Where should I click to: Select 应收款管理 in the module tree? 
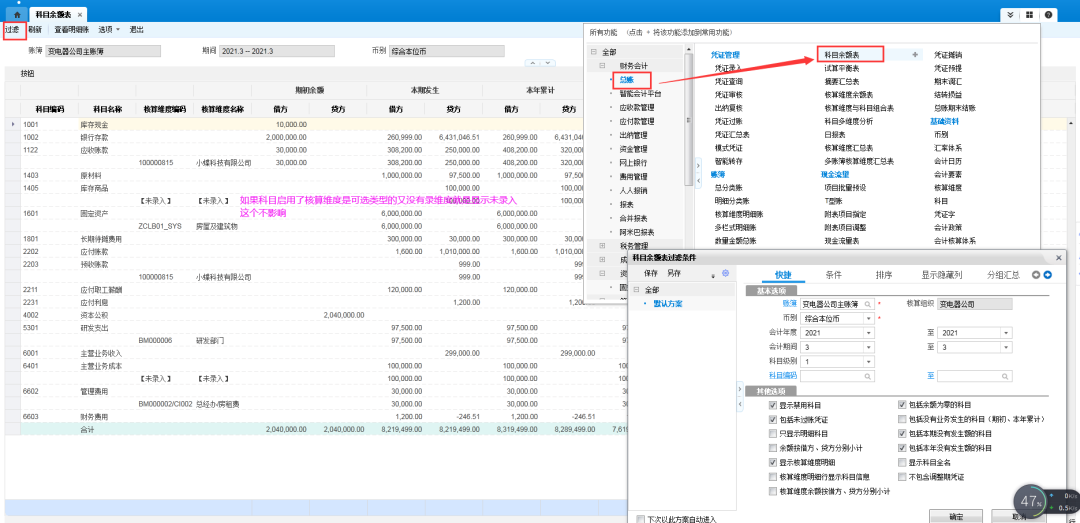tap(636, 107)
